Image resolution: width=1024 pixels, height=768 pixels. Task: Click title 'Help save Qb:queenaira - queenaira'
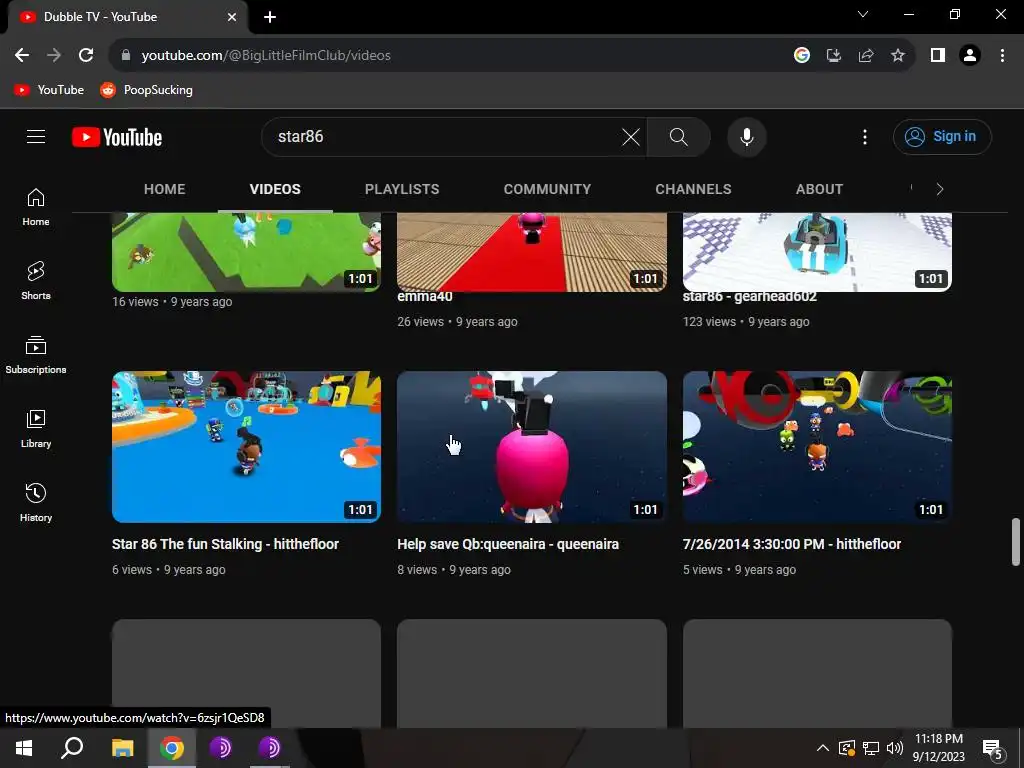coord(508,544)
